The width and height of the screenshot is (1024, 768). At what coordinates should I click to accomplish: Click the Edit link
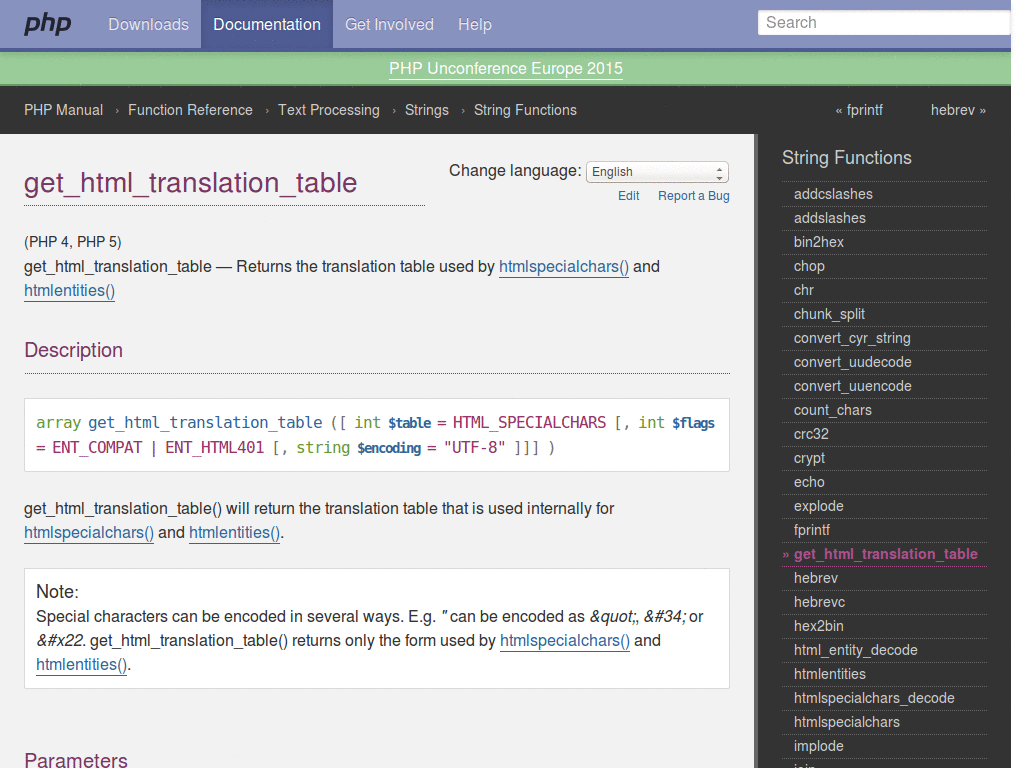628,196
